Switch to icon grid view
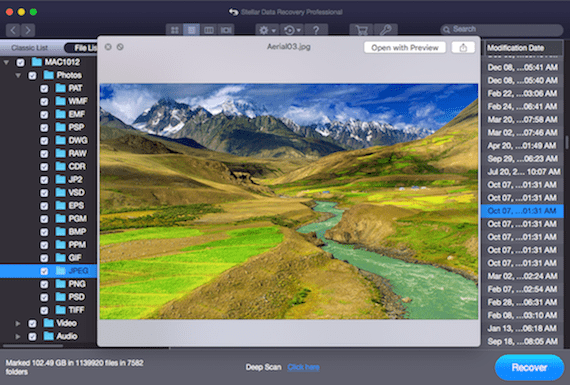The height and width of the screenshot is (385, 570). pos(174,30)
